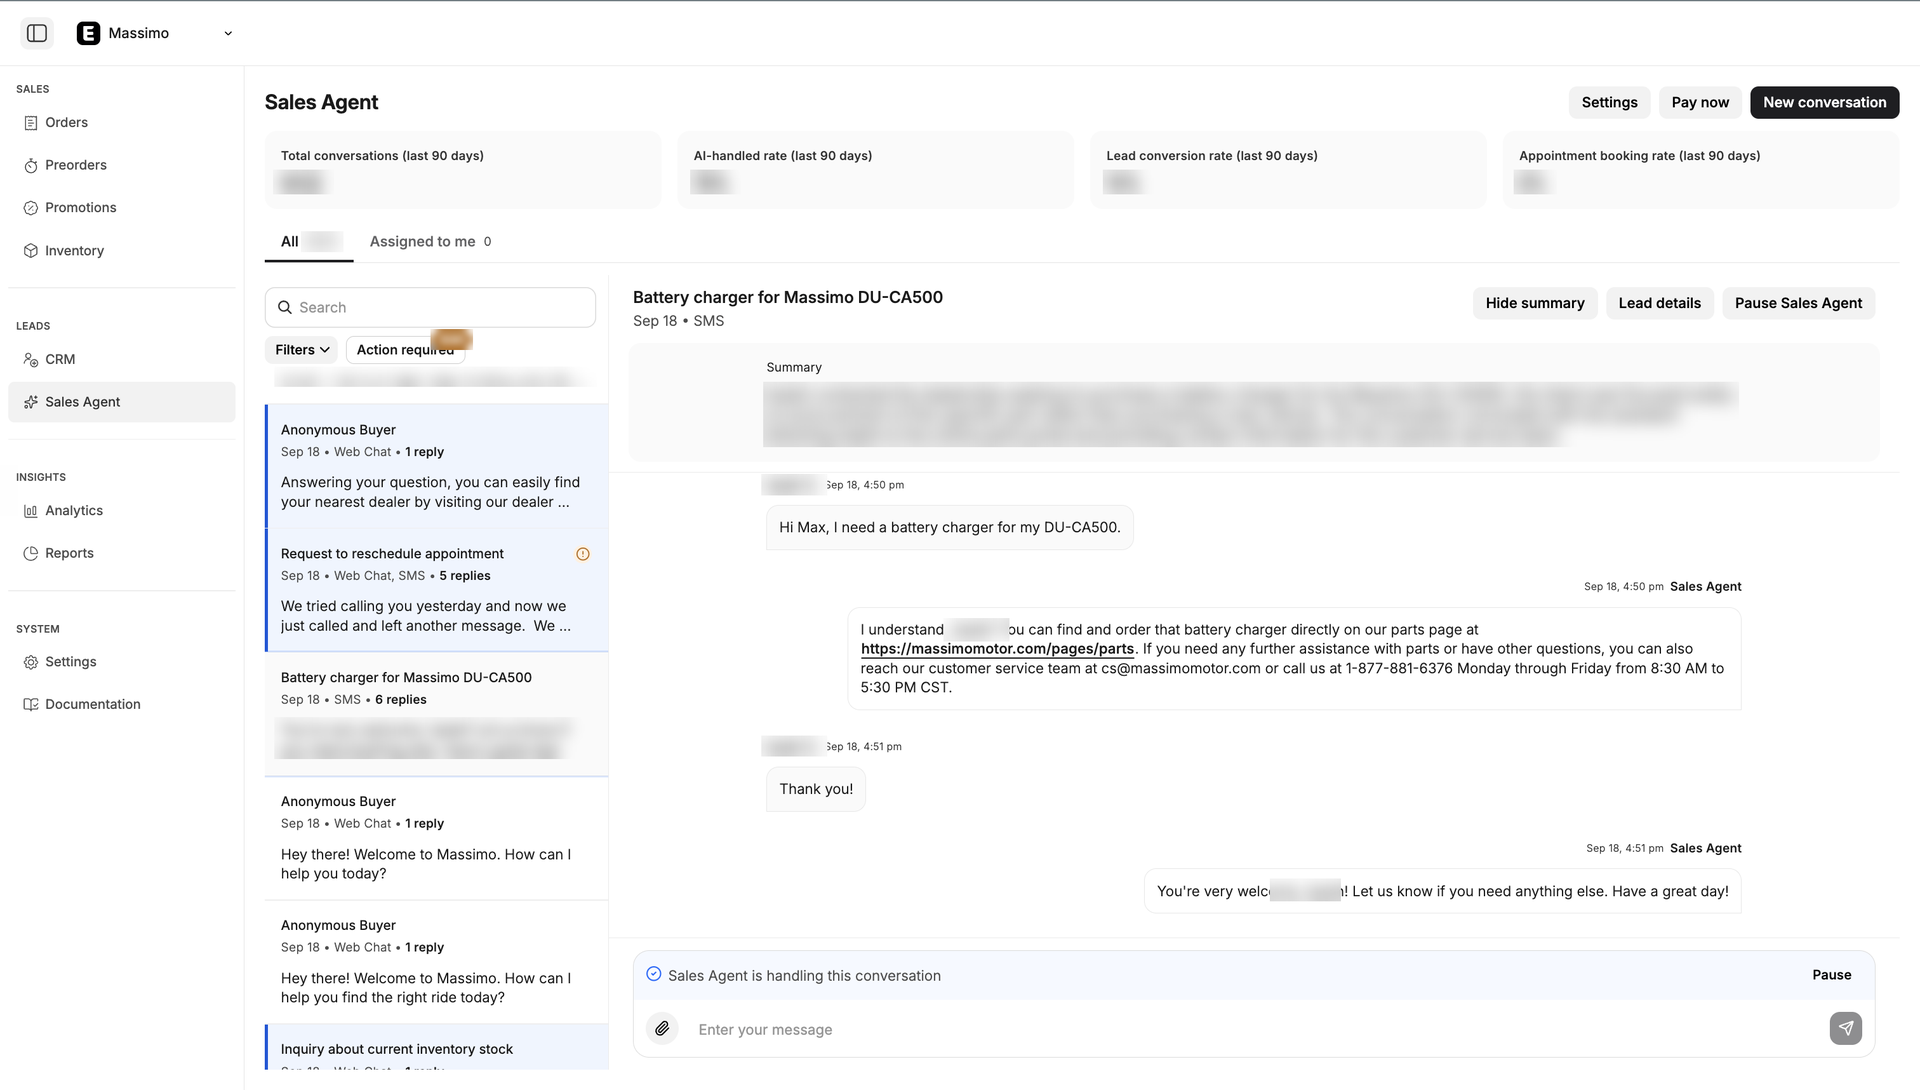Click the Reports pie icon
The image size is (1920, 1090).
[x=31, y=554]
